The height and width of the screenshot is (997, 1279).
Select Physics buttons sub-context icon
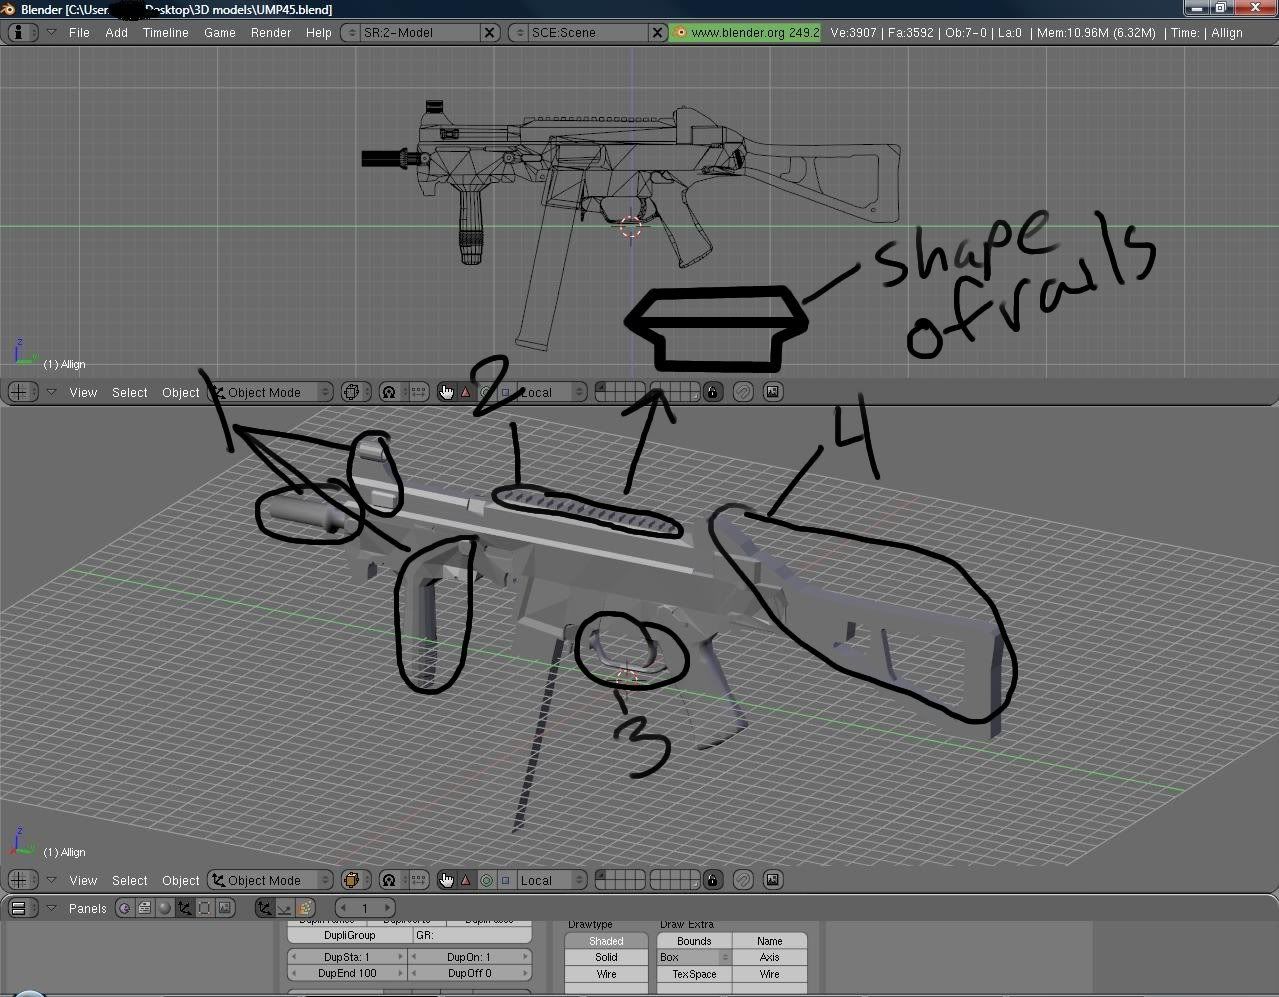click(284, 908)
